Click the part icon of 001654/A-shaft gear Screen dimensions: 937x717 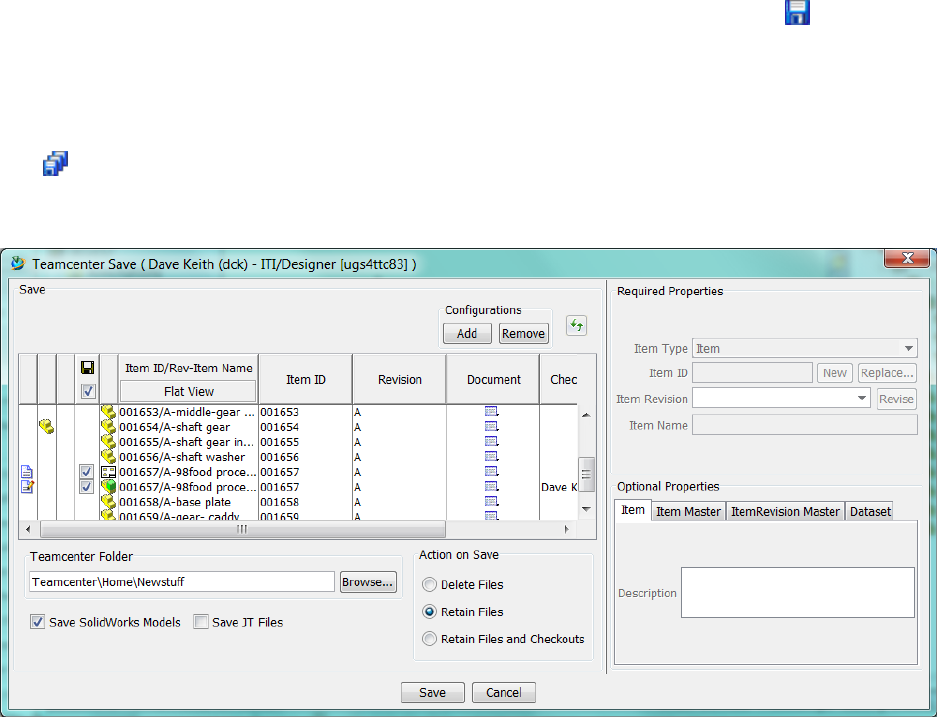[x=108, y=427]
